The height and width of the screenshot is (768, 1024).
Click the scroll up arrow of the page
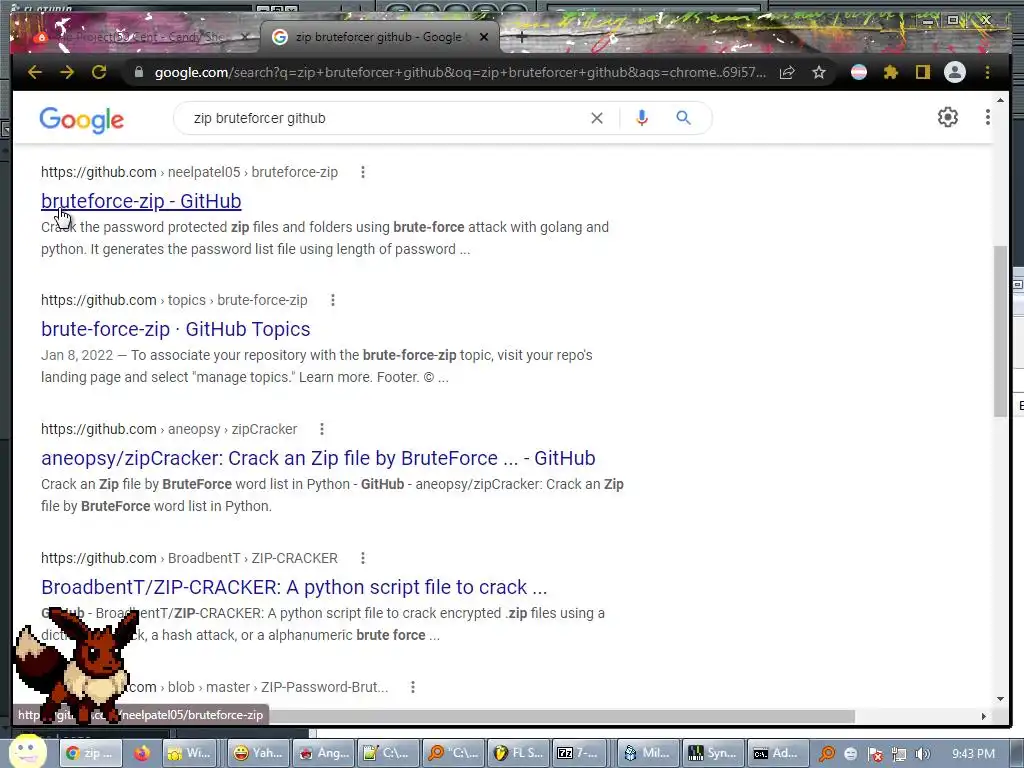coord(1000,100)
